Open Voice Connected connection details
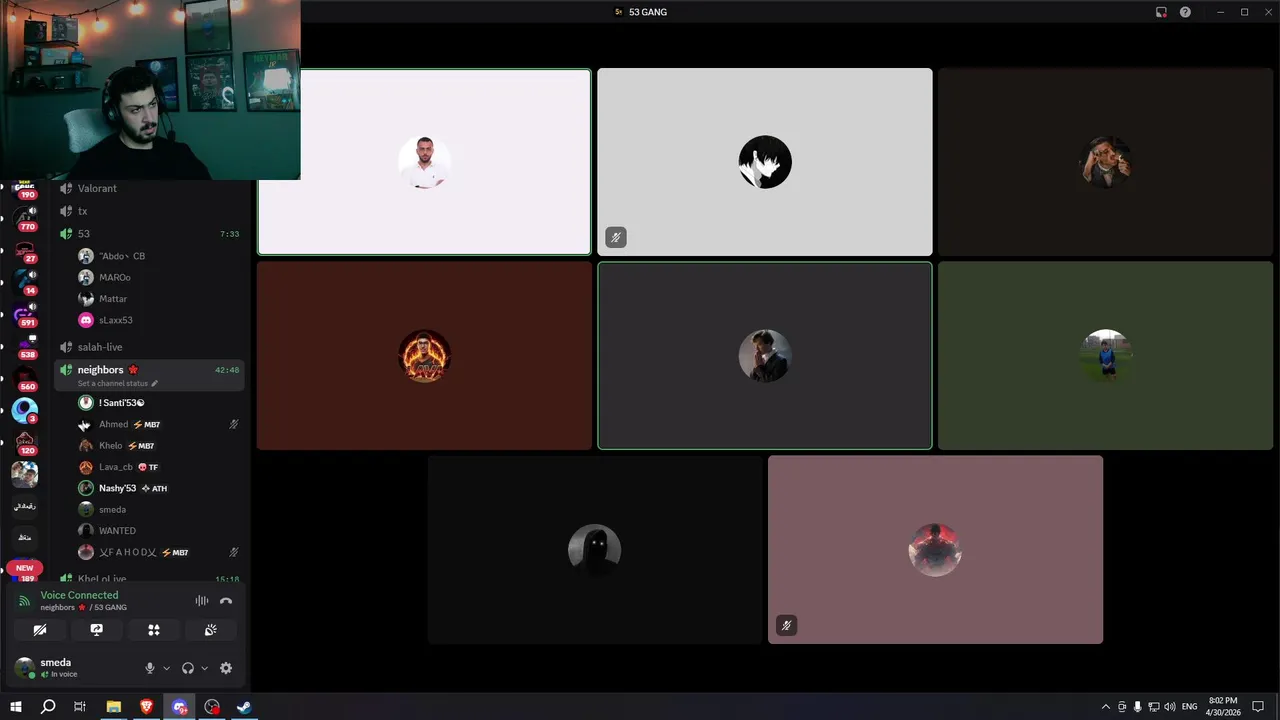The image size is (1280, 720). (x=79, y=595)
